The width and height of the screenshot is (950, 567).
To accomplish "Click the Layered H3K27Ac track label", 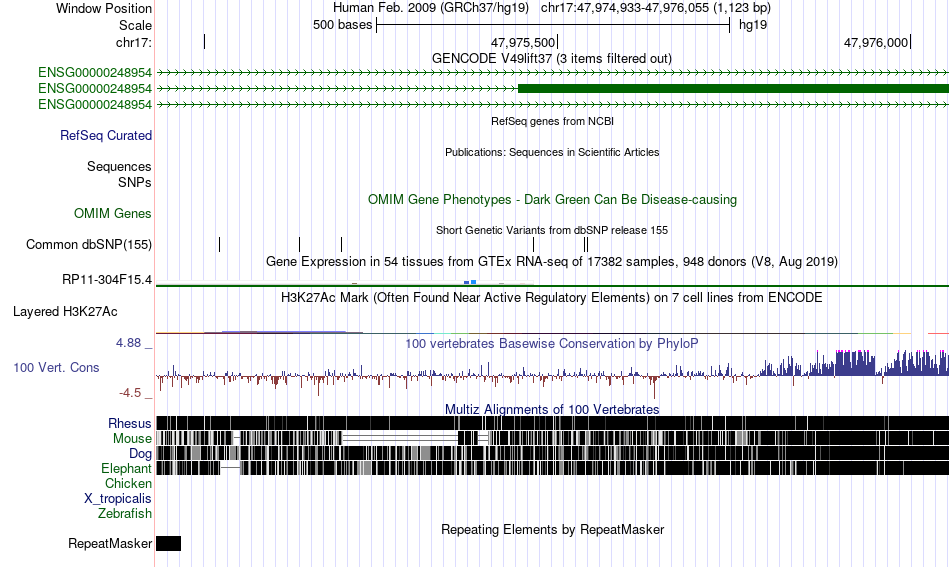I will (65, 312).
